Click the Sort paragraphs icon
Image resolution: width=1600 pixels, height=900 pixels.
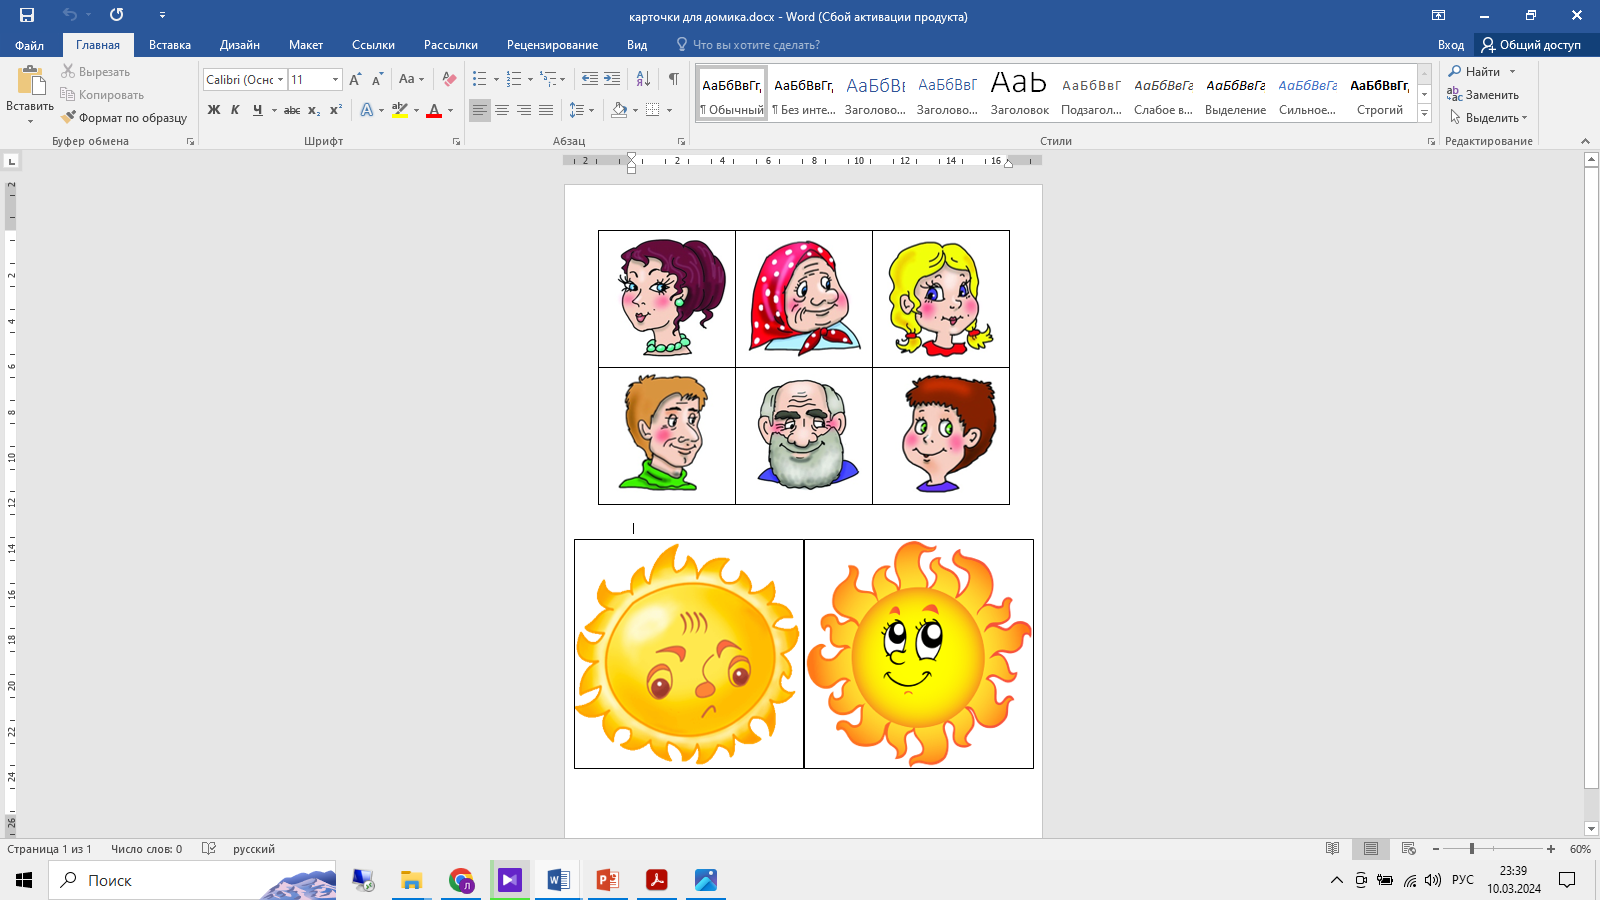[x=643, y=79]
